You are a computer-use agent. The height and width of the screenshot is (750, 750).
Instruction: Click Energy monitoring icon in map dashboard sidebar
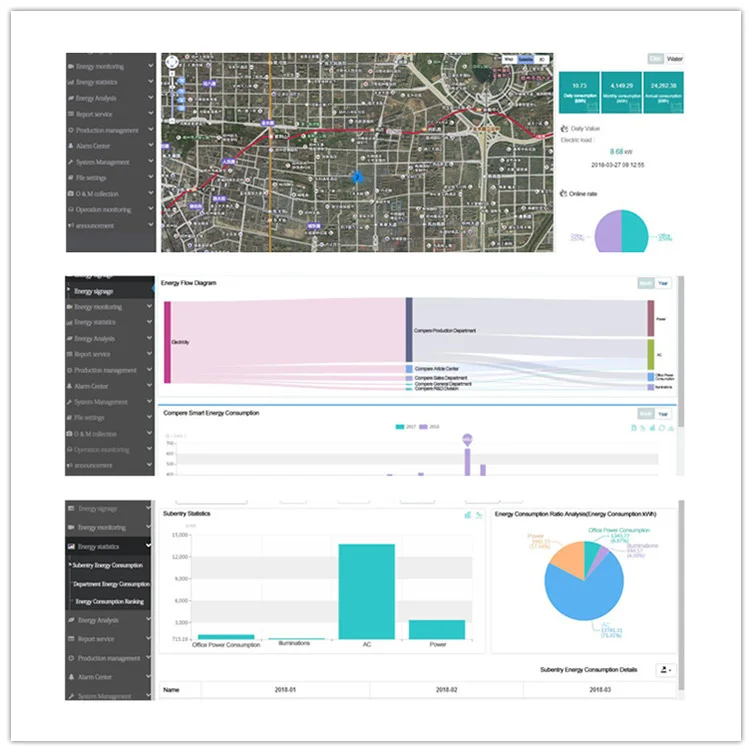pos(71,66)
